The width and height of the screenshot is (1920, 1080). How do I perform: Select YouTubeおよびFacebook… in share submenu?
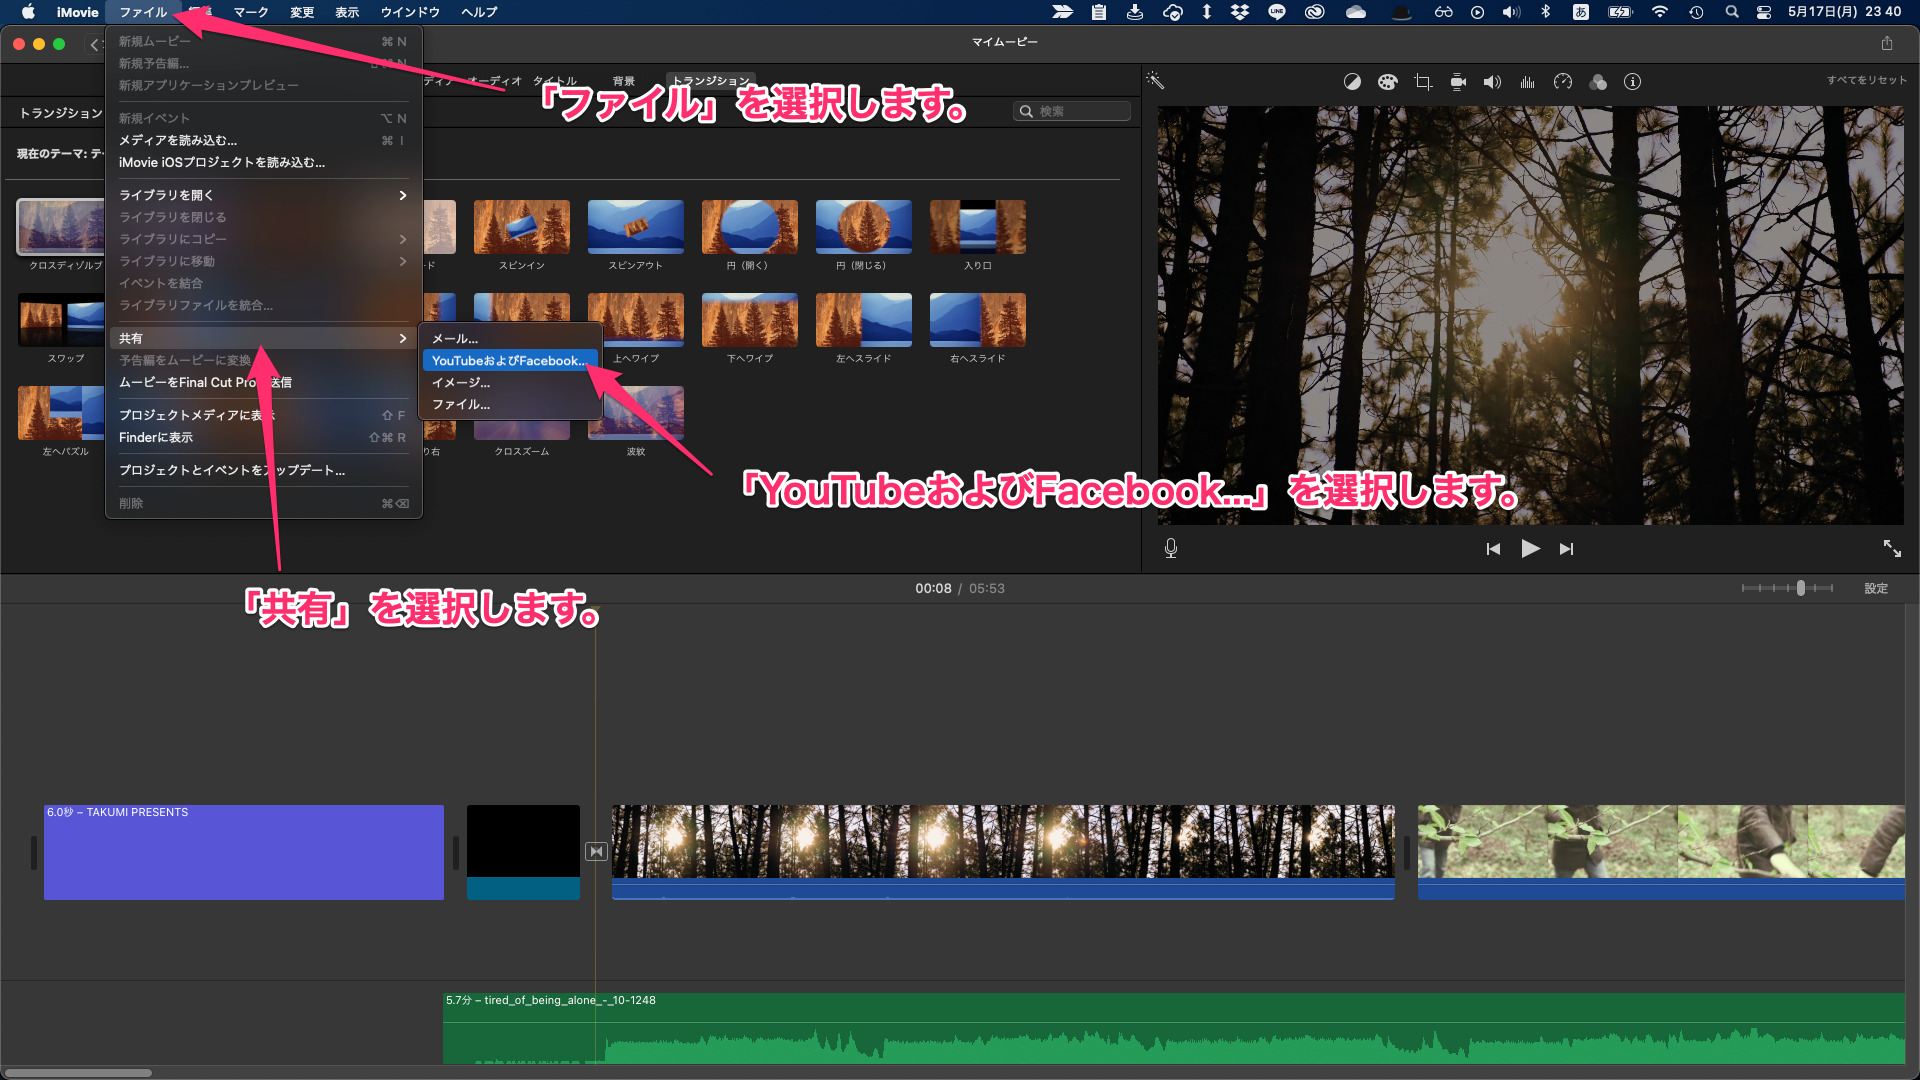[x=509, y=360]
